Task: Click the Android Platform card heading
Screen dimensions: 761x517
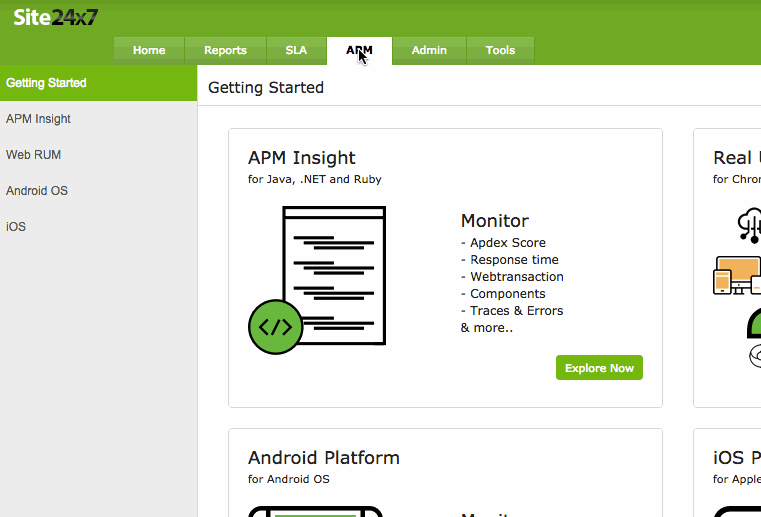Action: click(323, 458)
